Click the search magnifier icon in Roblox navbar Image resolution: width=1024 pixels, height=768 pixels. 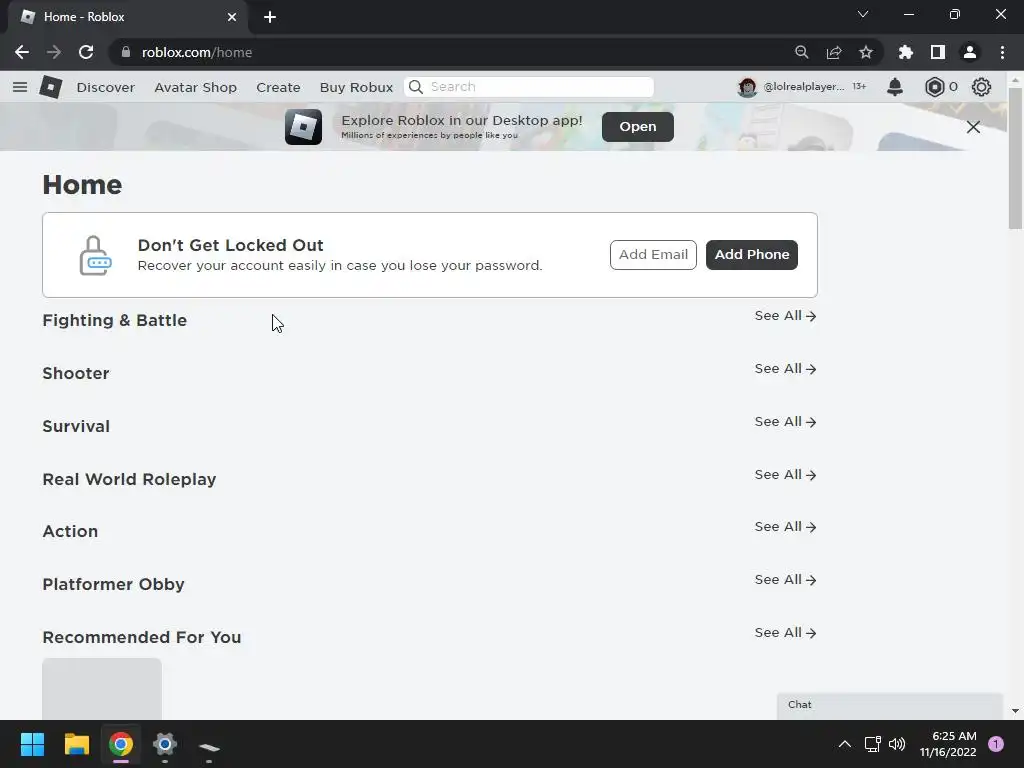(416, 87)
